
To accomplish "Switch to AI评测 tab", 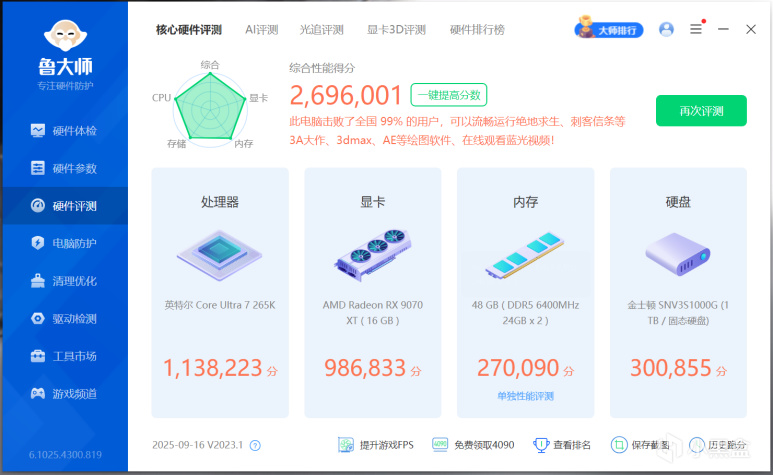I will 262,30.
